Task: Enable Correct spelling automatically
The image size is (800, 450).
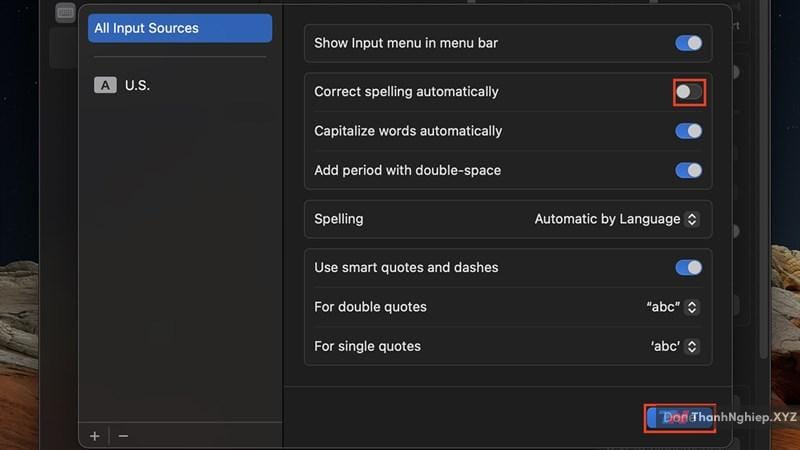Action: [x=688, y=92]
